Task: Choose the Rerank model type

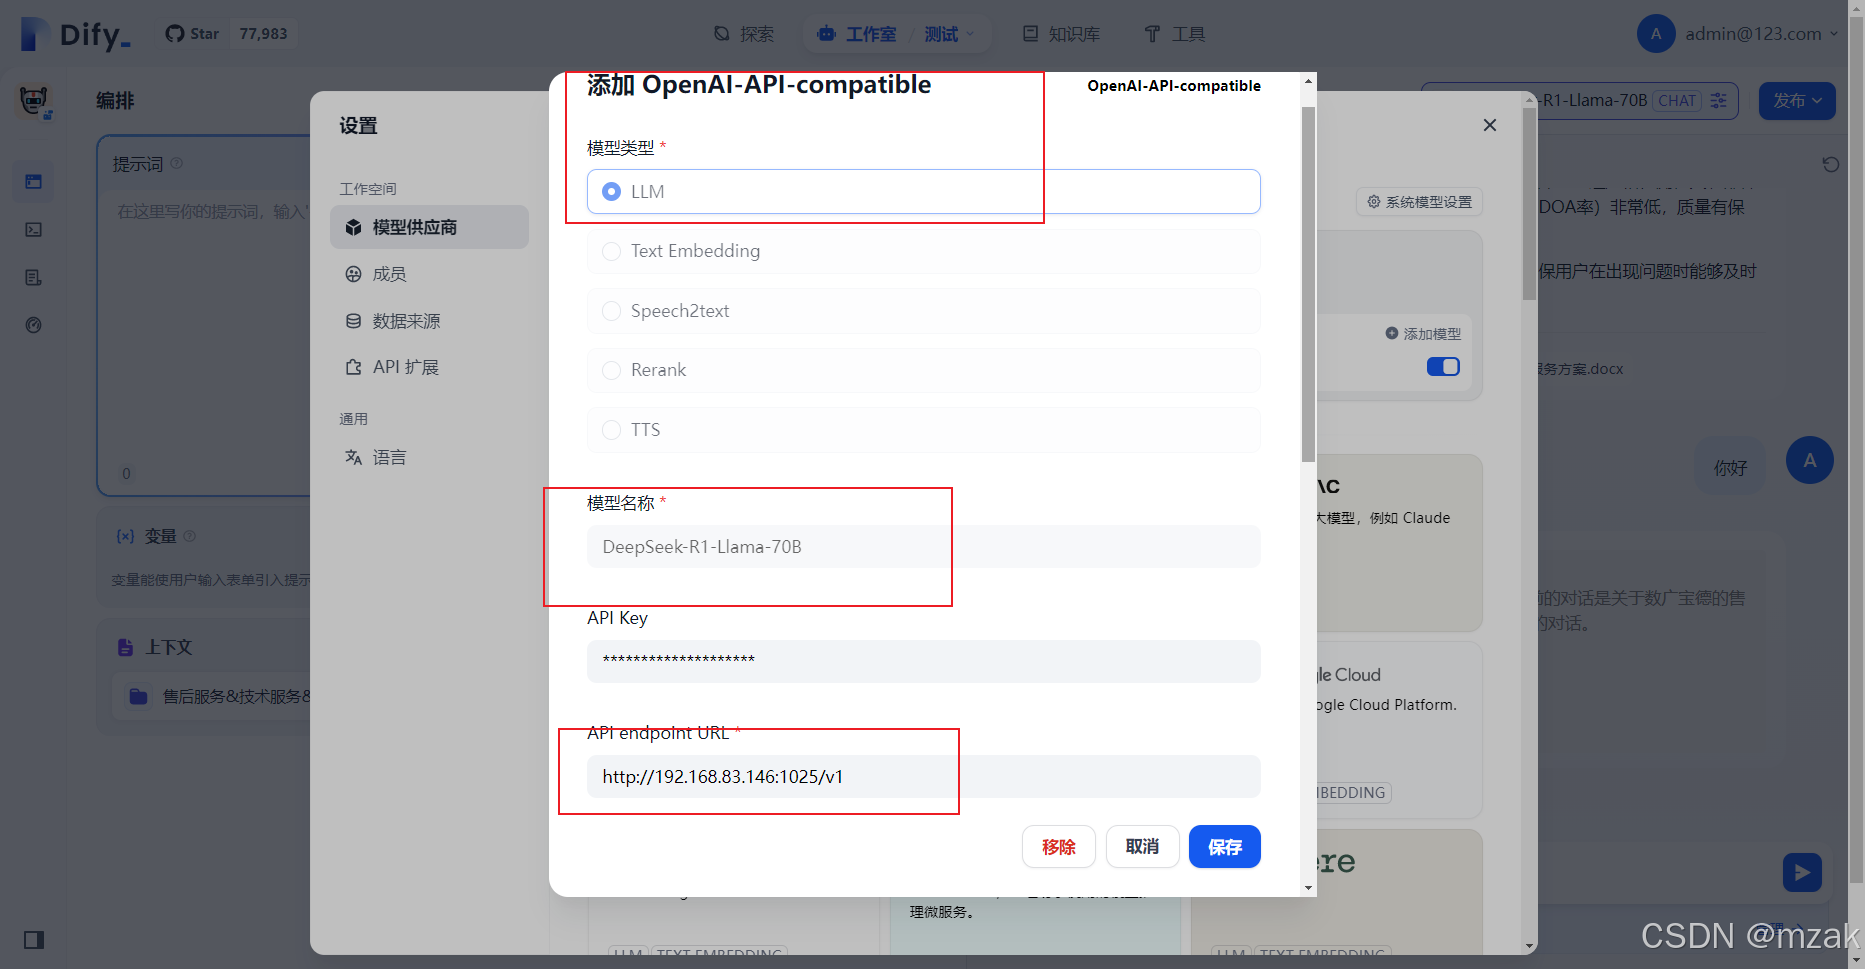Action: pos(923,370)
